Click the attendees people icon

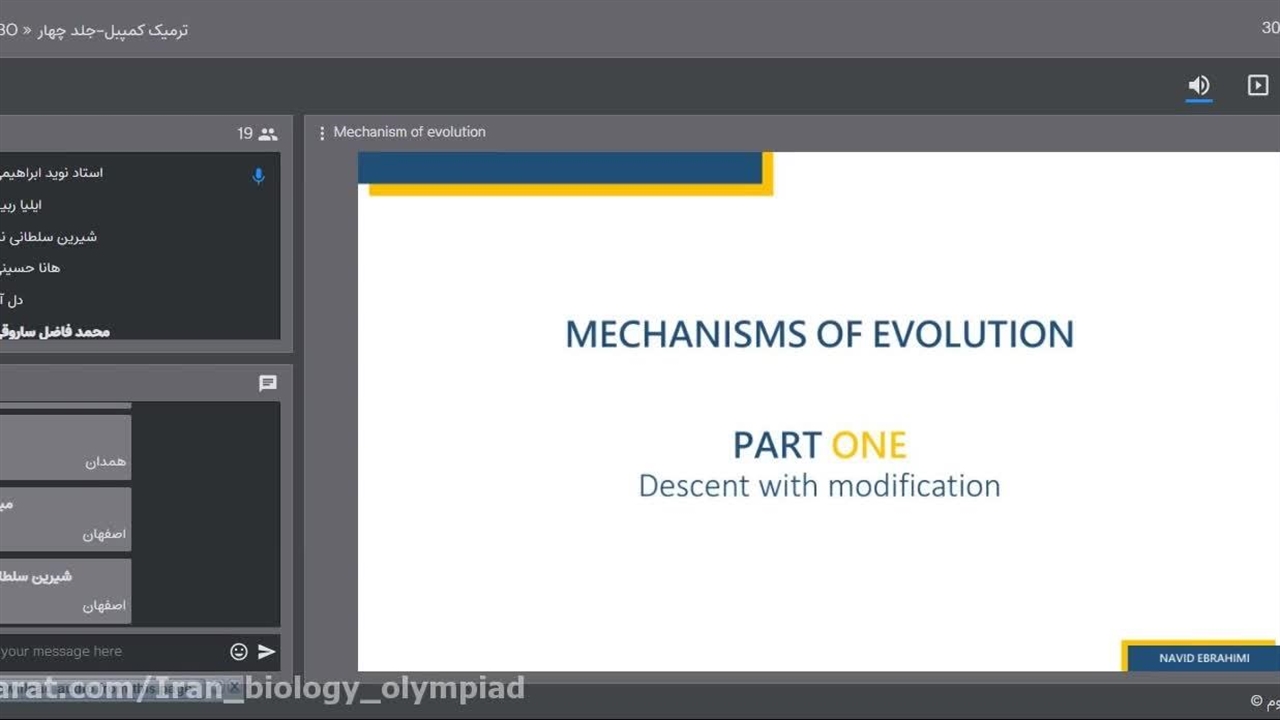coord(268,134)
